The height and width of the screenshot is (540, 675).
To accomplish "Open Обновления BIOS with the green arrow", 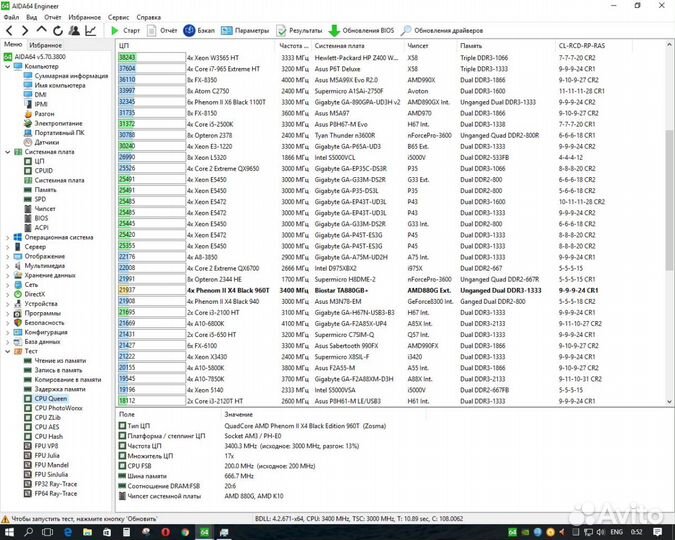I will [x=364, y=31].
